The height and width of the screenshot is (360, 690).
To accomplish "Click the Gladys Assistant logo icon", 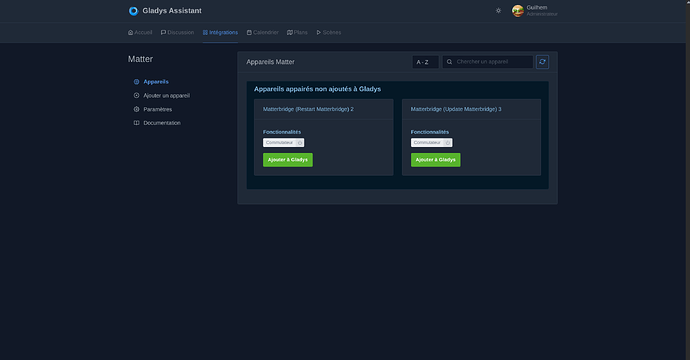I will click(133, 11).
